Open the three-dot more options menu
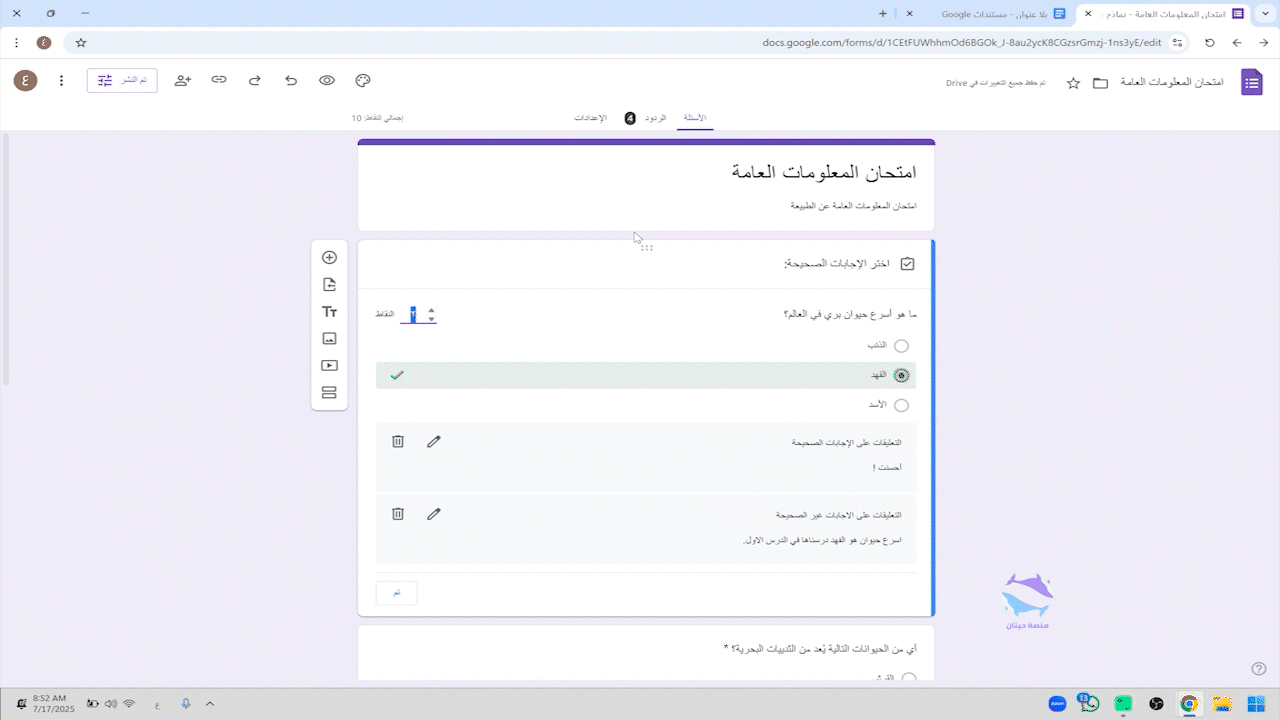This screenshot has width=1280, height=720. (61, 80)
